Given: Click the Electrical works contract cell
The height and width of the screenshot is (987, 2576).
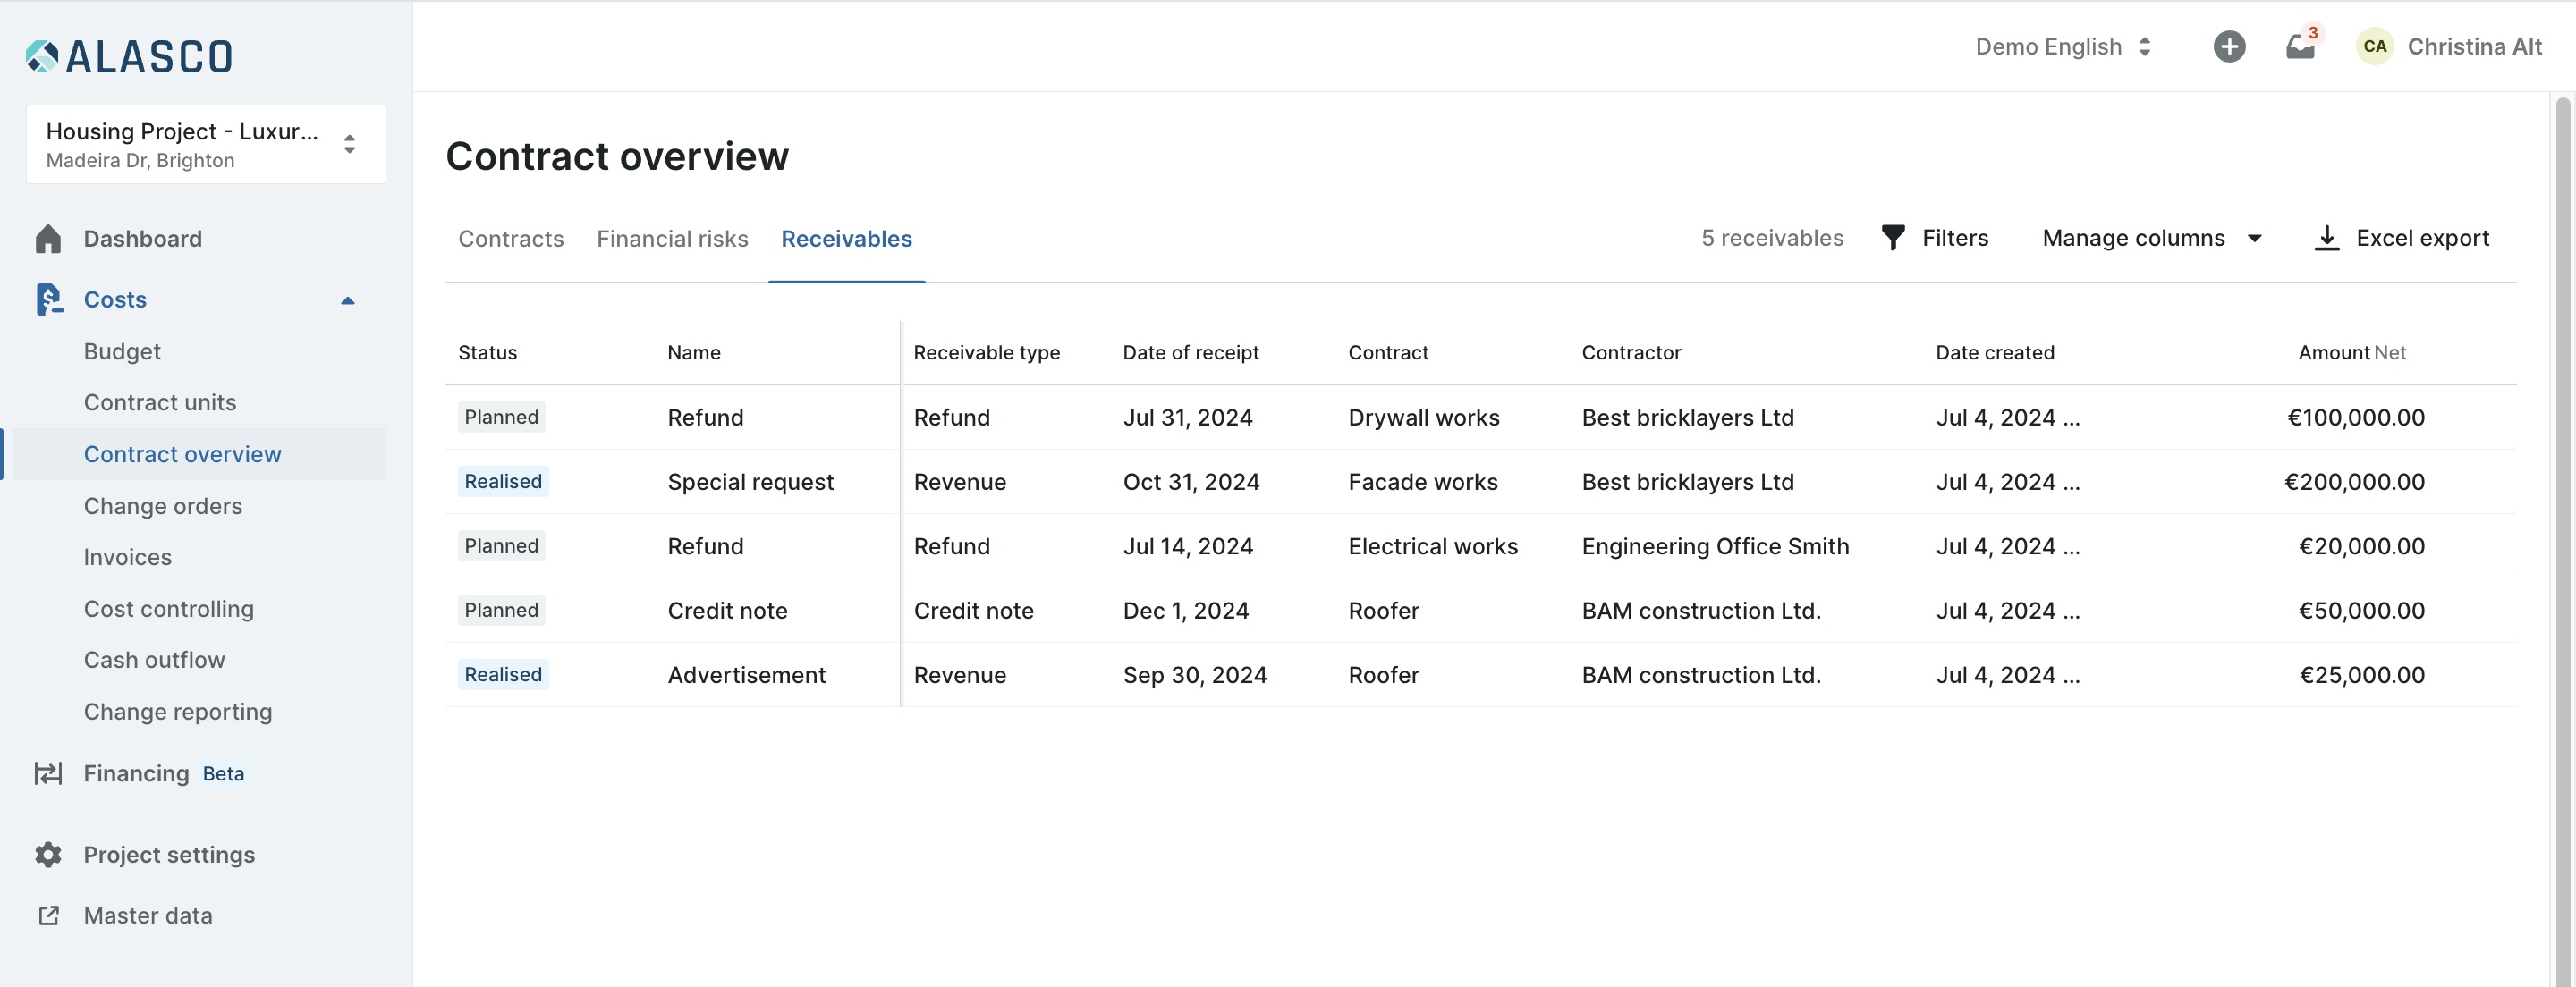Looking at the screenshot, I should pos(1433,546).
